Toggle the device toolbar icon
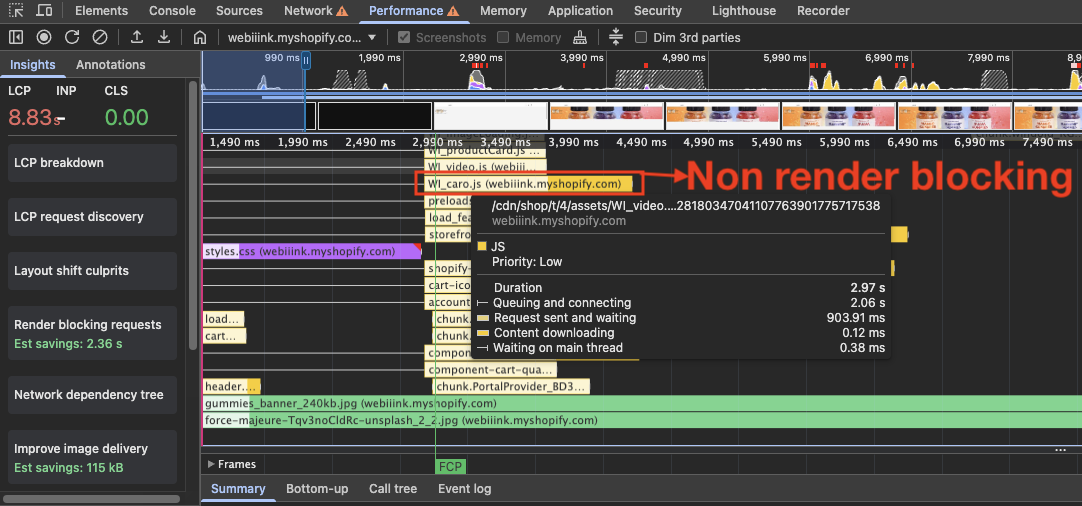The image size is (1082, 506). pyautogui.click(x=44, y=11)
